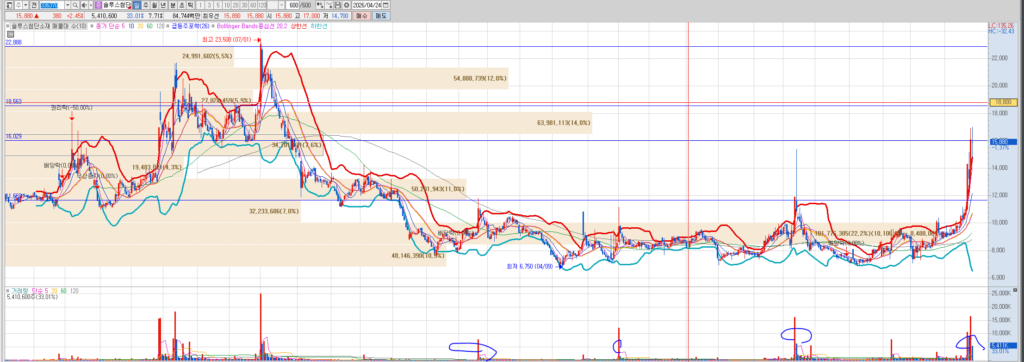Select the 20 interval button
Viewport: 1024px width, 362px height.
point(236,5)
